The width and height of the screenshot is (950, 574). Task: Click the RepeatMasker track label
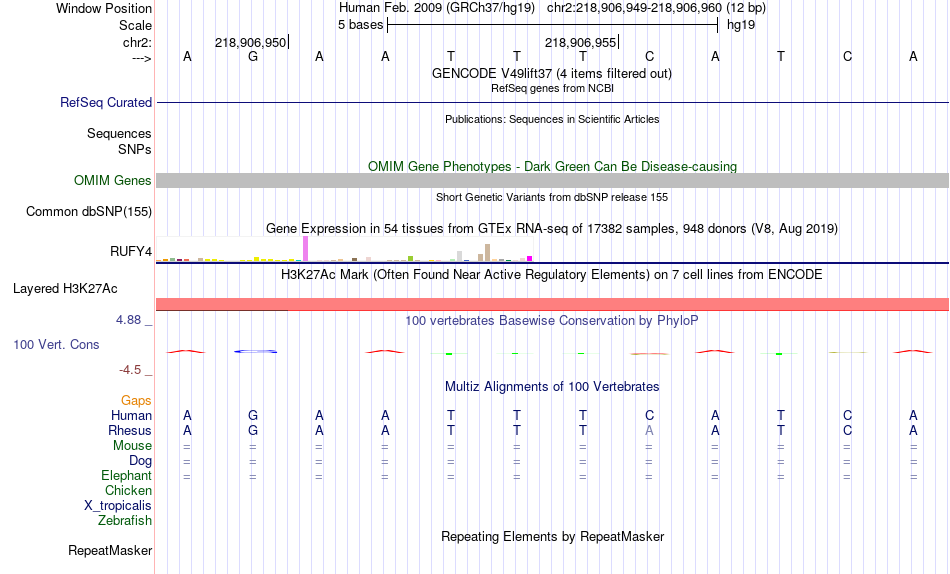[110, 550]
